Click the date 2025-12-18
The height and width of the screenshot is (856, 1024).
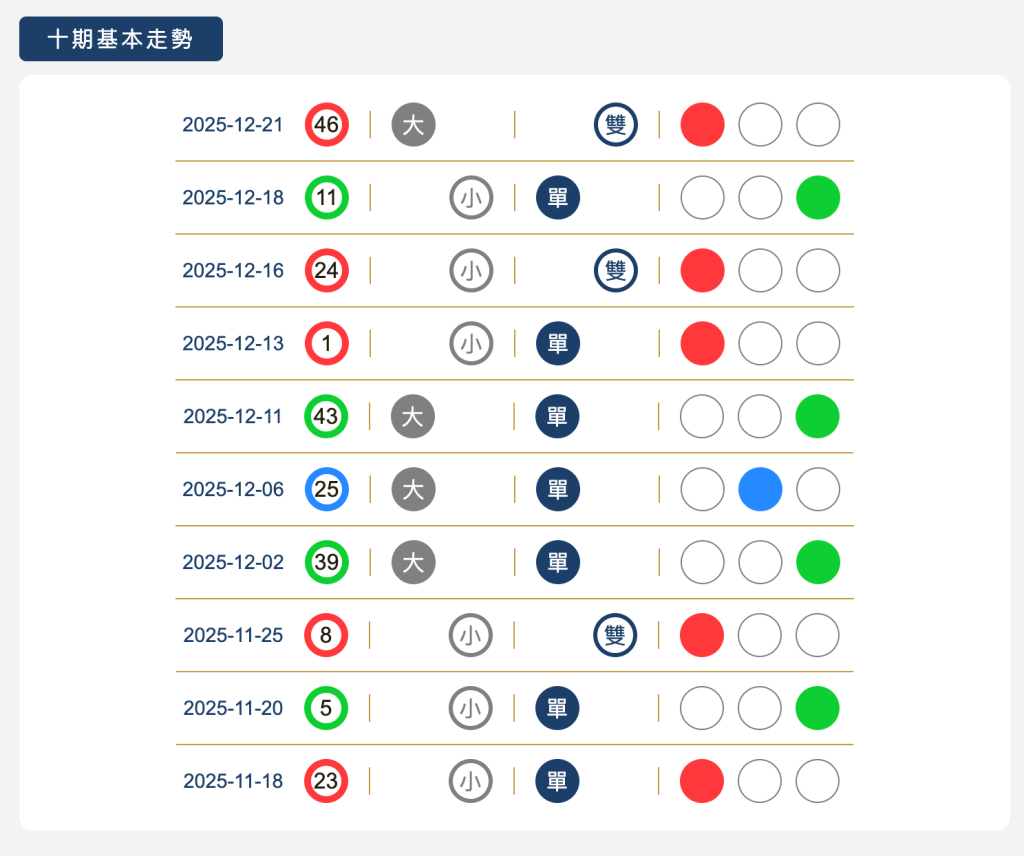click(x=233, y=198)
